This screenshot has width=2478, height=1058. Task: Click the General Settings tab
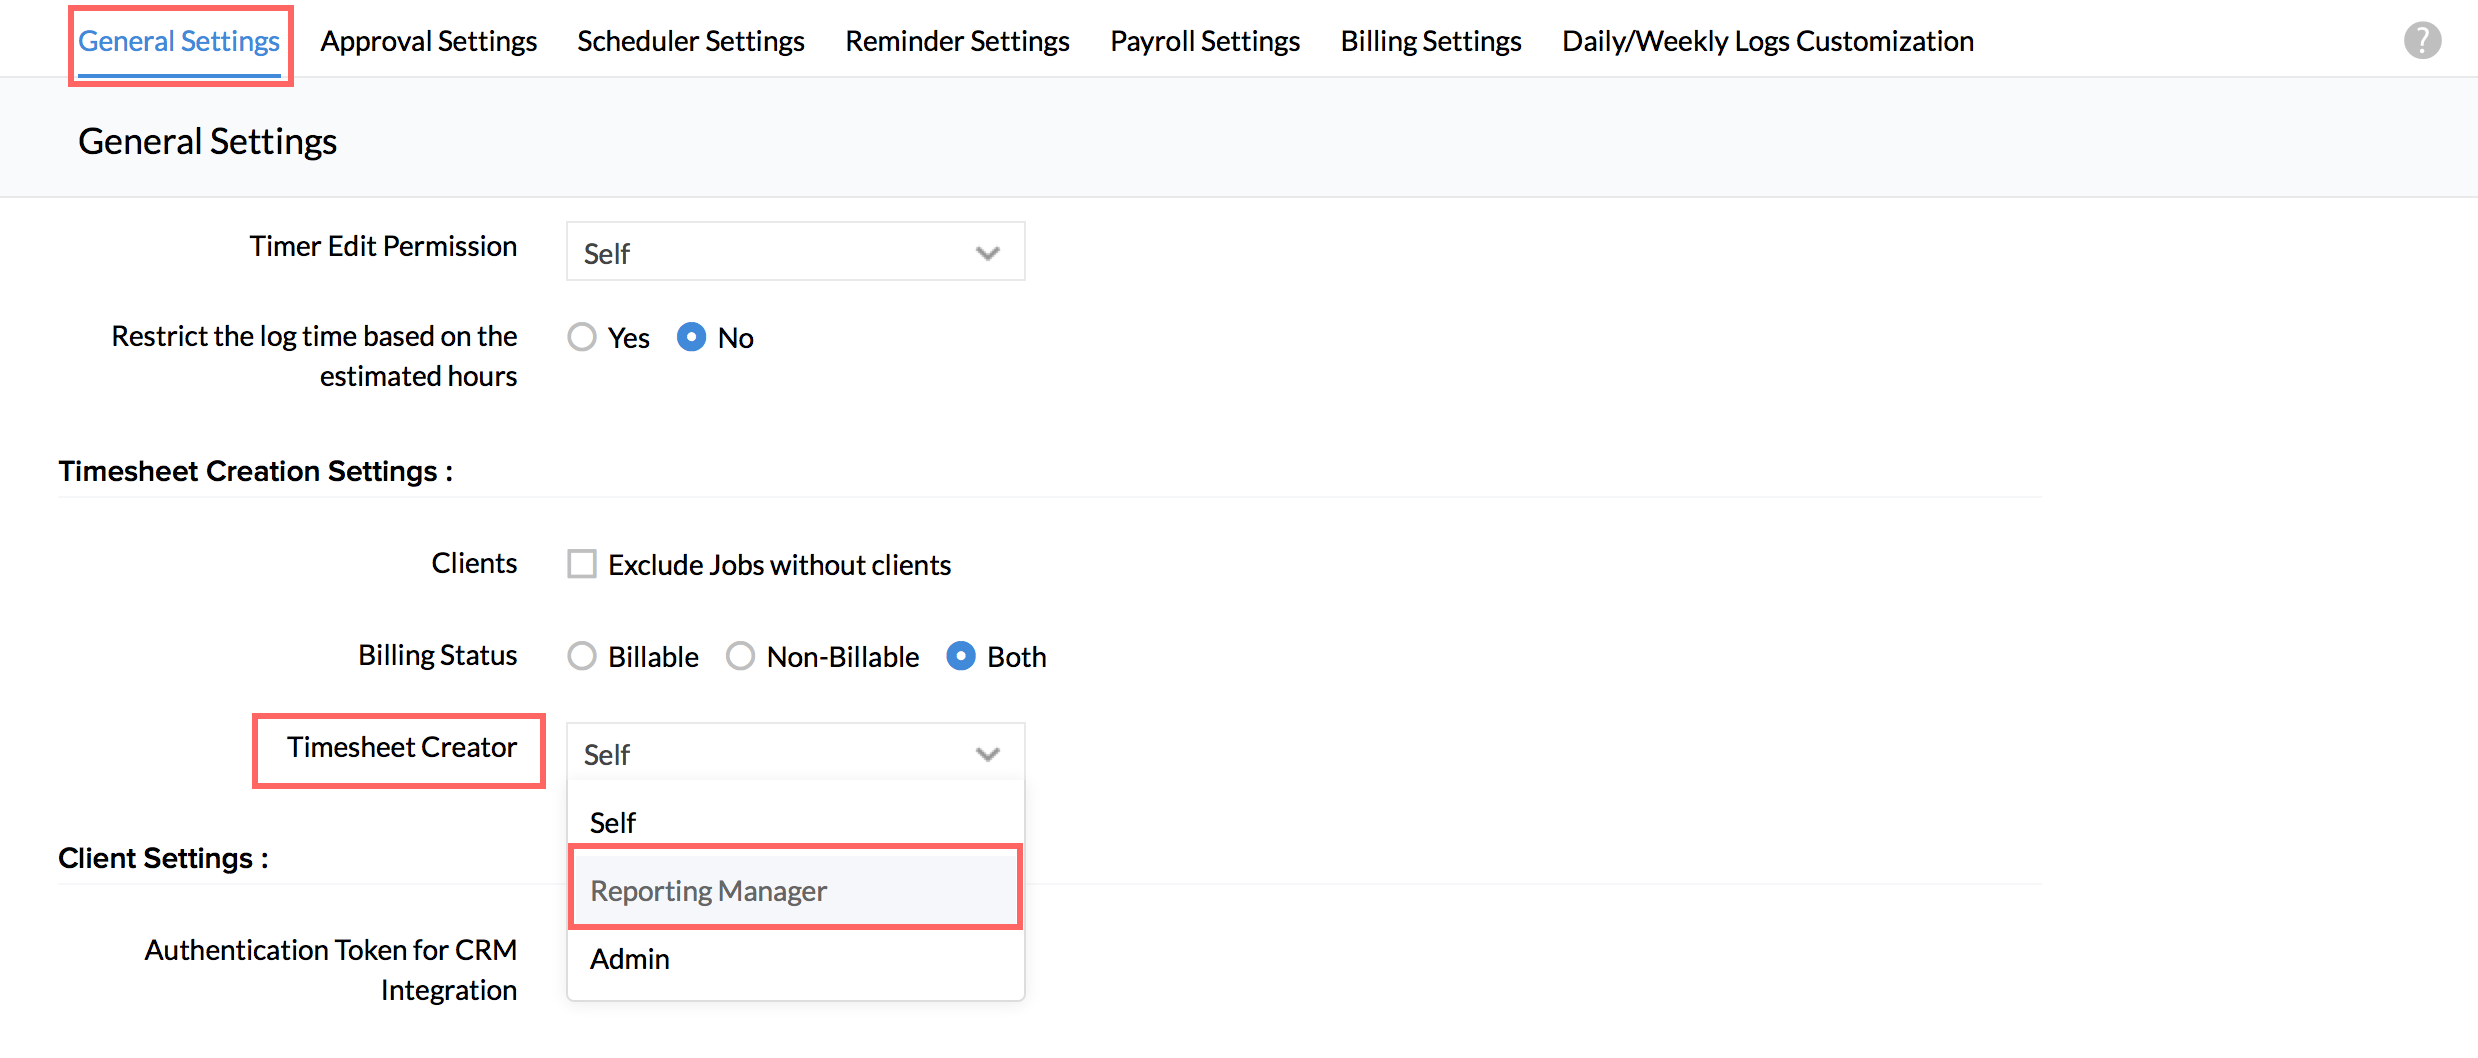point(179,41)
